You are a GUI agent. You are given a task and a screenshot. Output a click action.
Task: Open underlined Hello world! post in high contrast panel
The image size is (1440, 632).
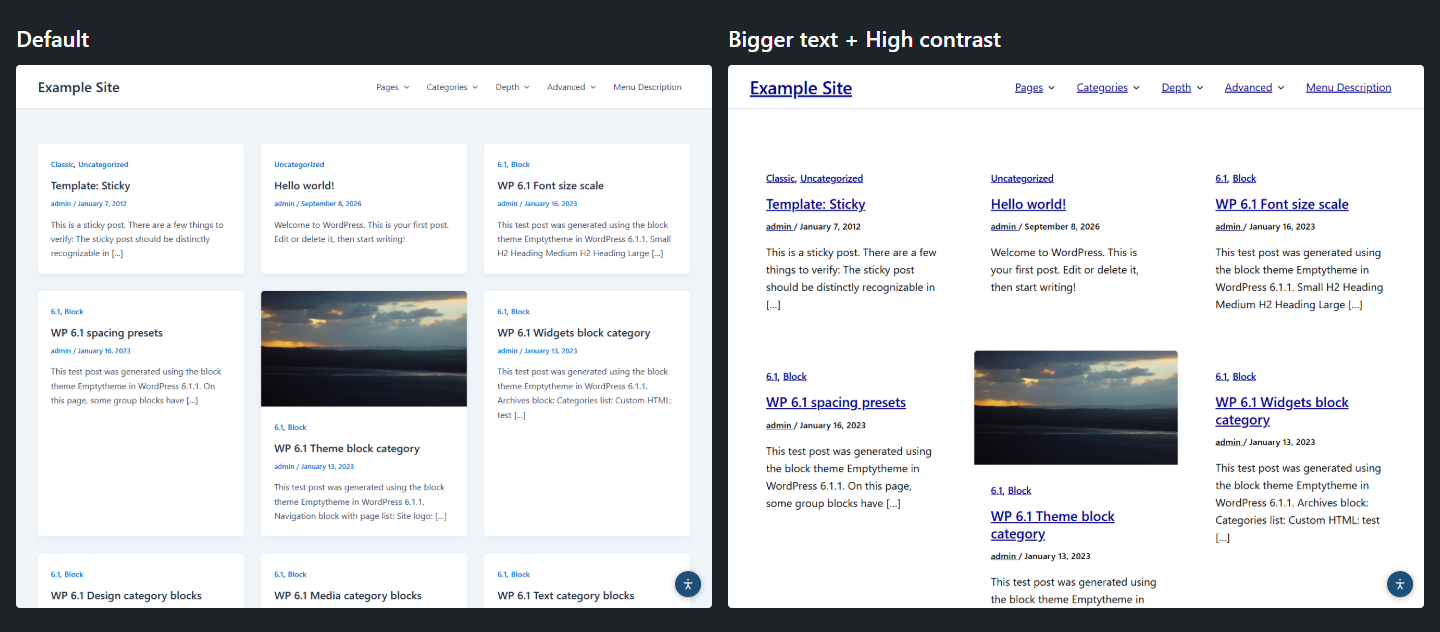click(1028, 204)
